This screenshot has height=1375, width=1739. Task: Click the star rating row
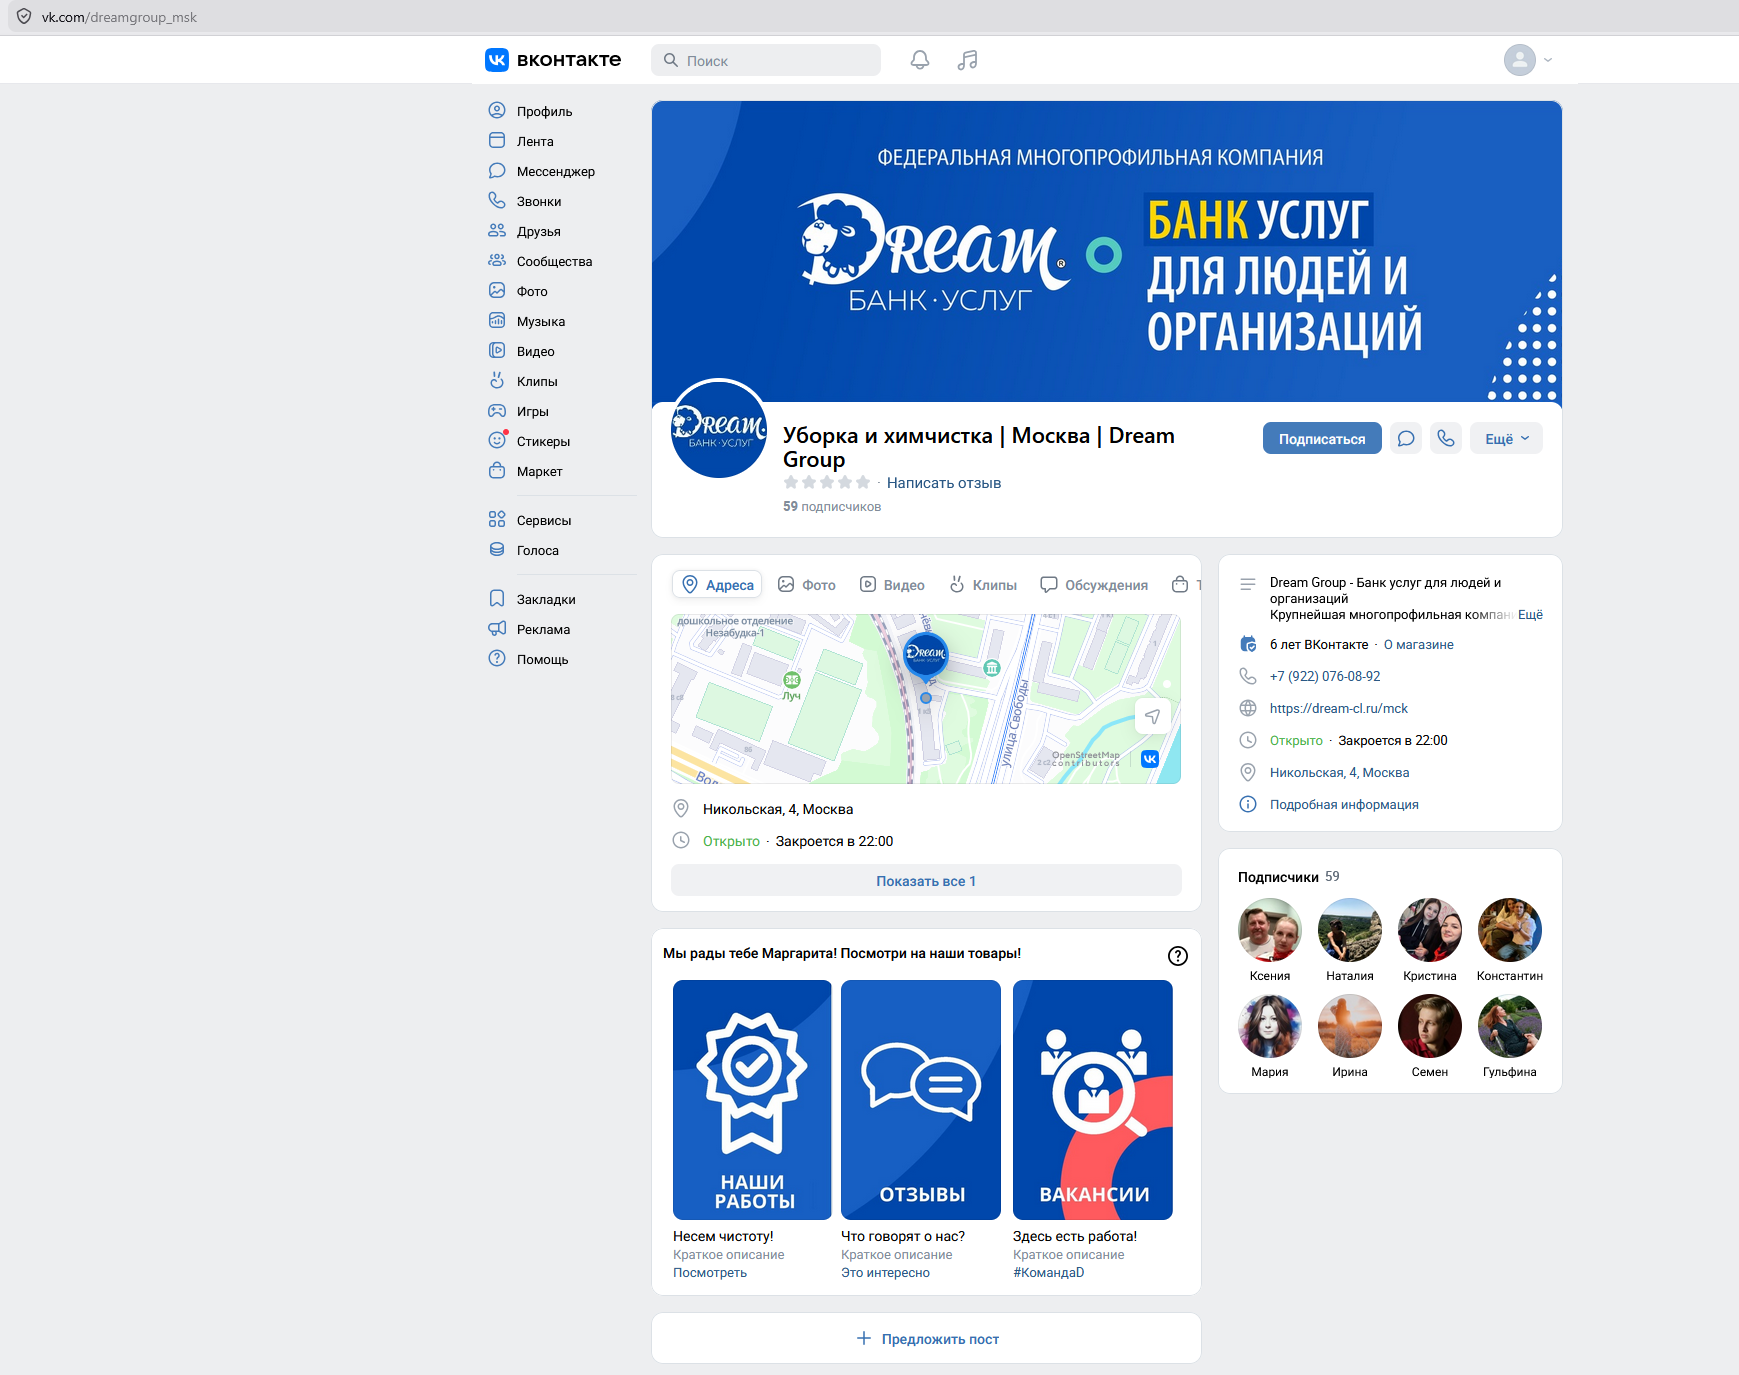coord(827,482)
